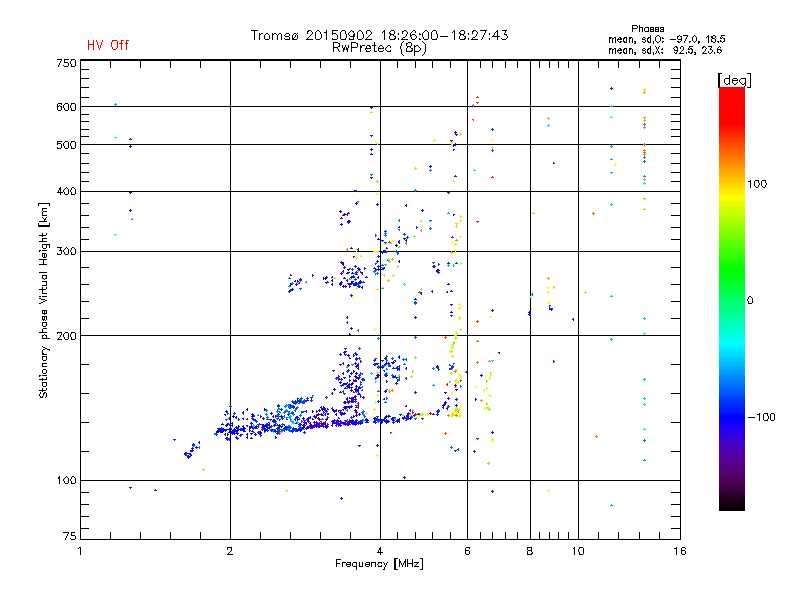Click the x-axis label '6'

(x=467, y=551)
